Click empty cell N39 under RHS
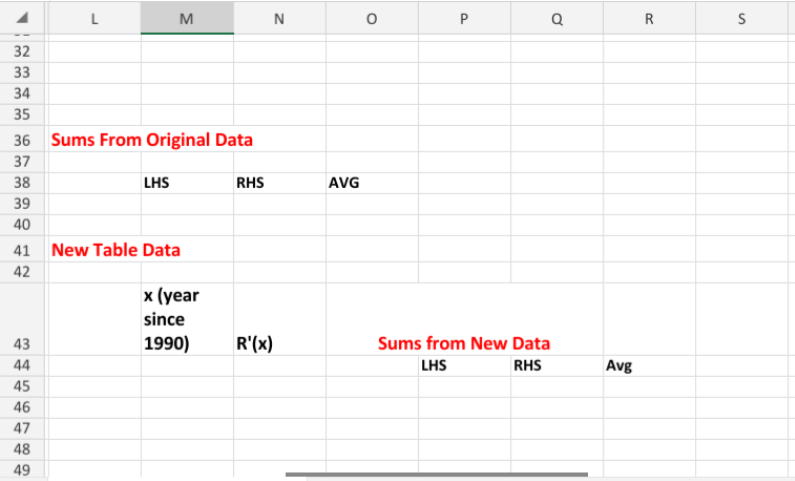The height and width of the screenshot is (481, 795). 279,204
